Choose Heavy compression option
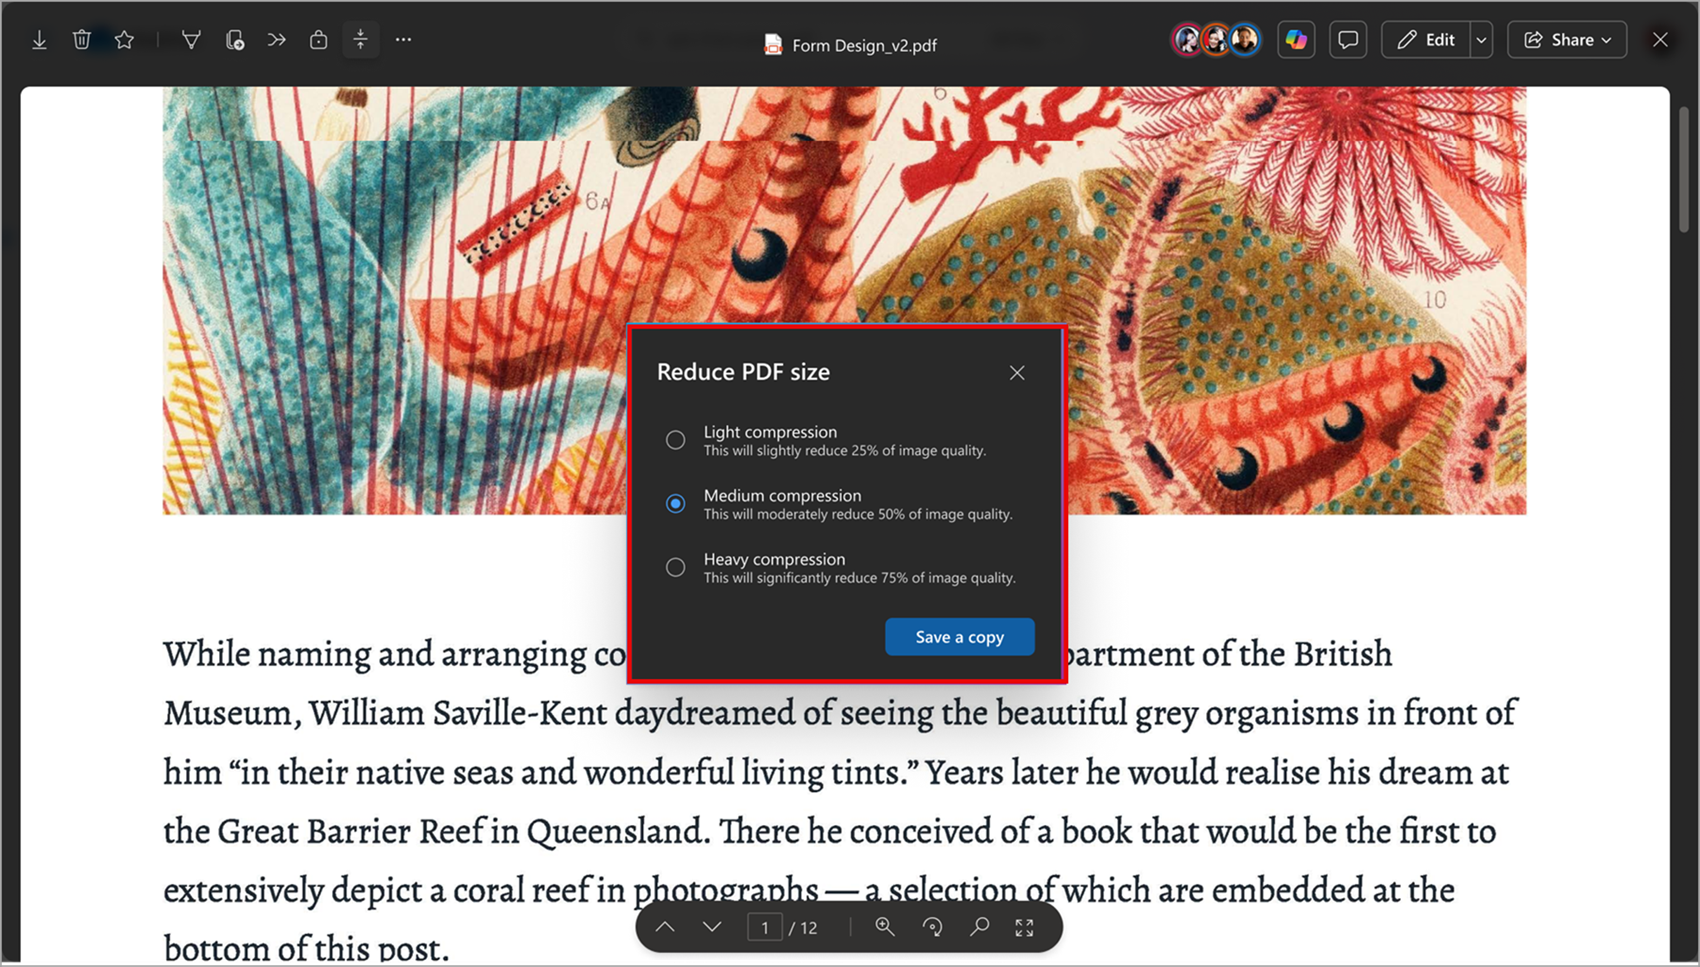The height and width of the screenshot is (967, 1700). click(x=675, y=567)
